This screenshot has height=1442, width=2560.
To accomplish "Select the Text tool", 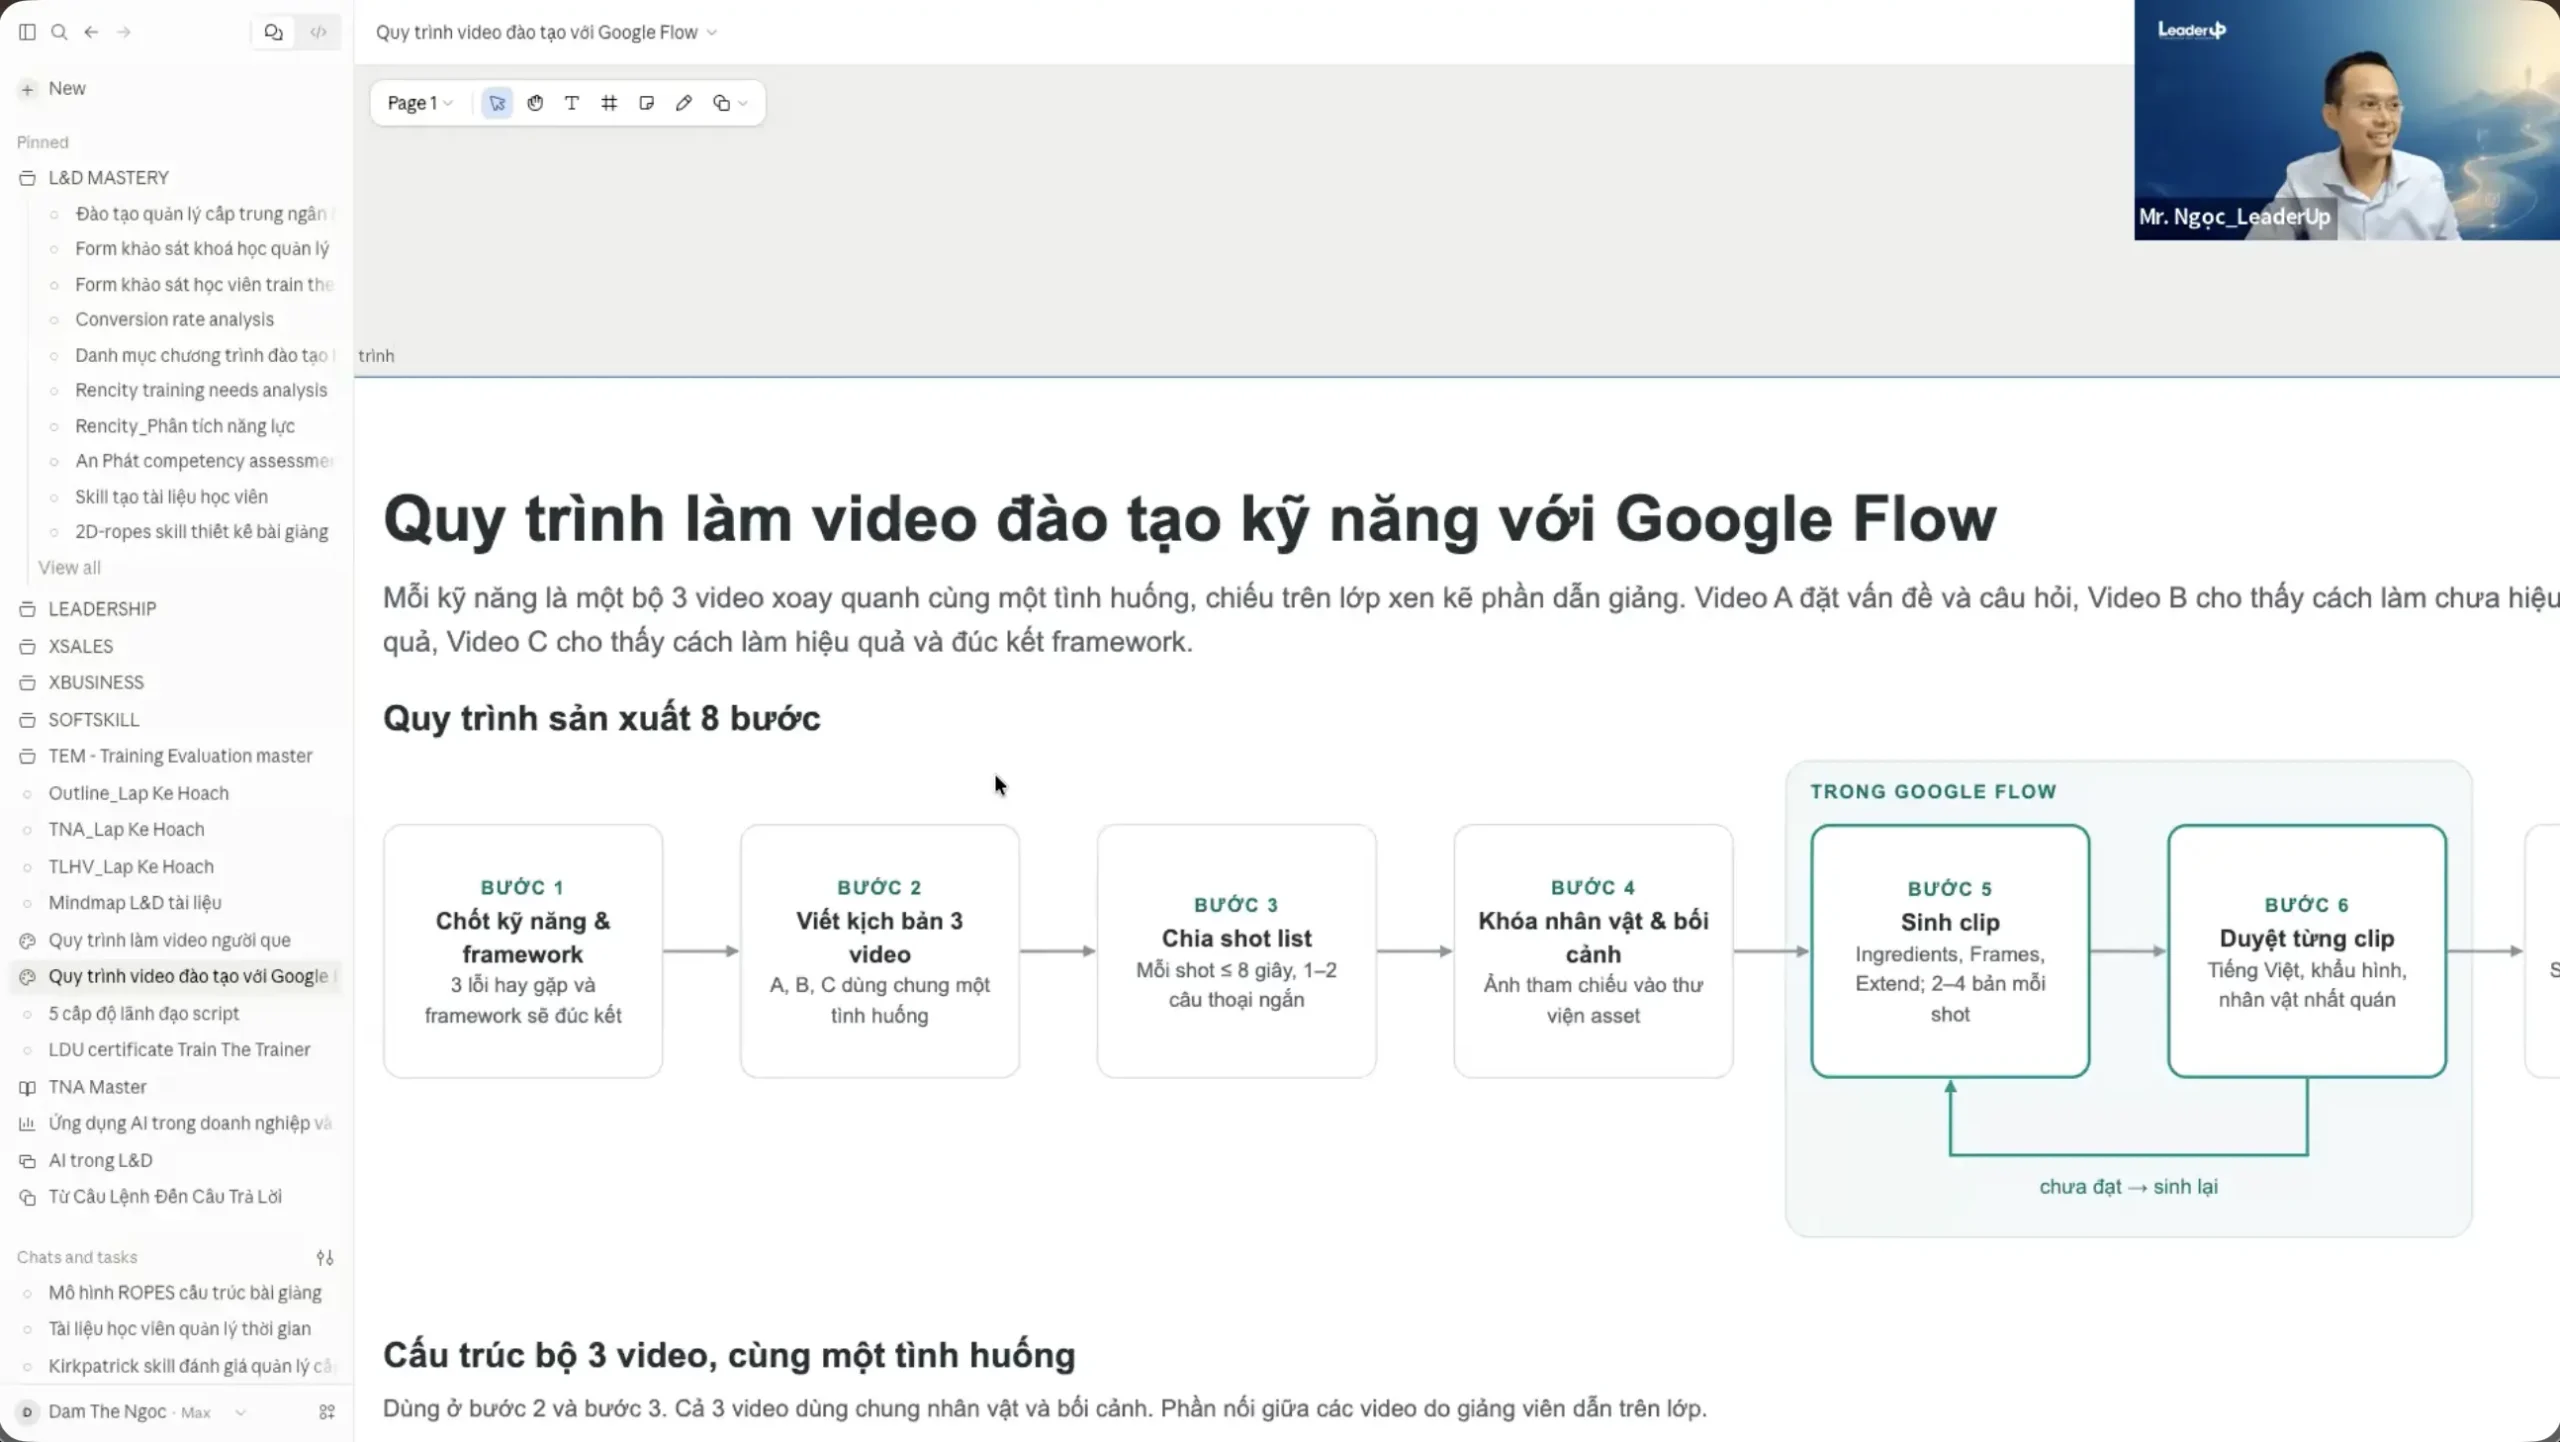I will pos(572,103).
